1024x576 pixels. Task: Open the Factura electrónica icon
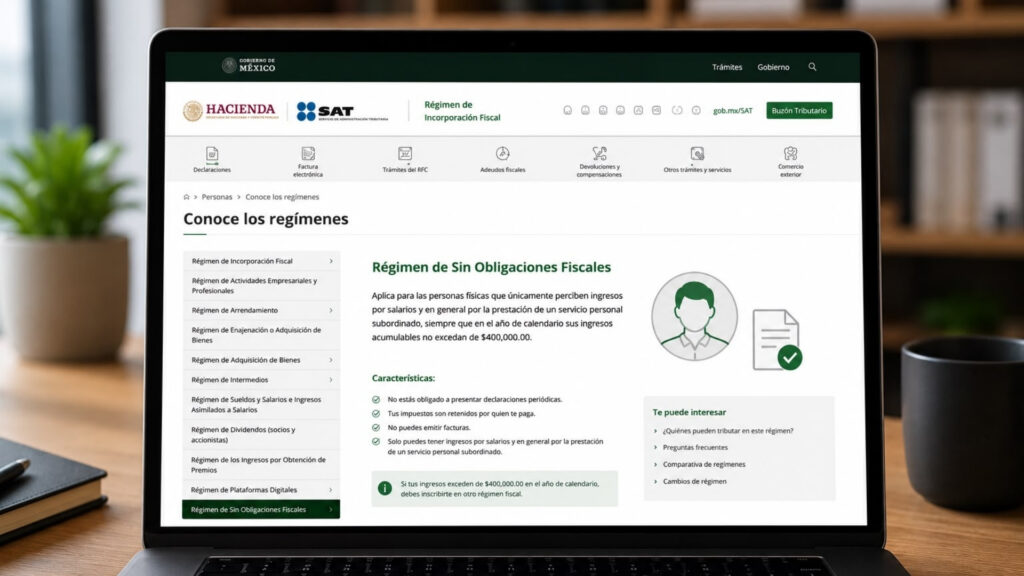[x=308, y=153]
